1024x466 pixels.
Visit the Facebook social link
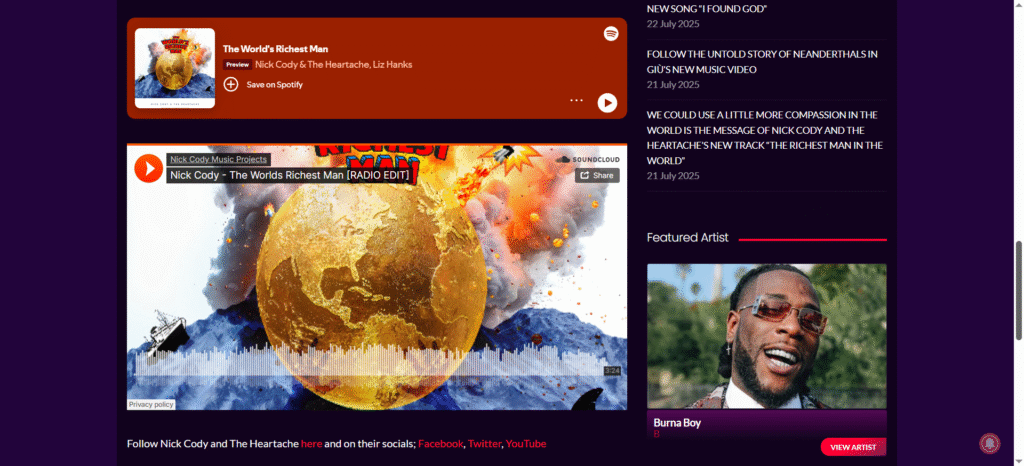point(440,443)
